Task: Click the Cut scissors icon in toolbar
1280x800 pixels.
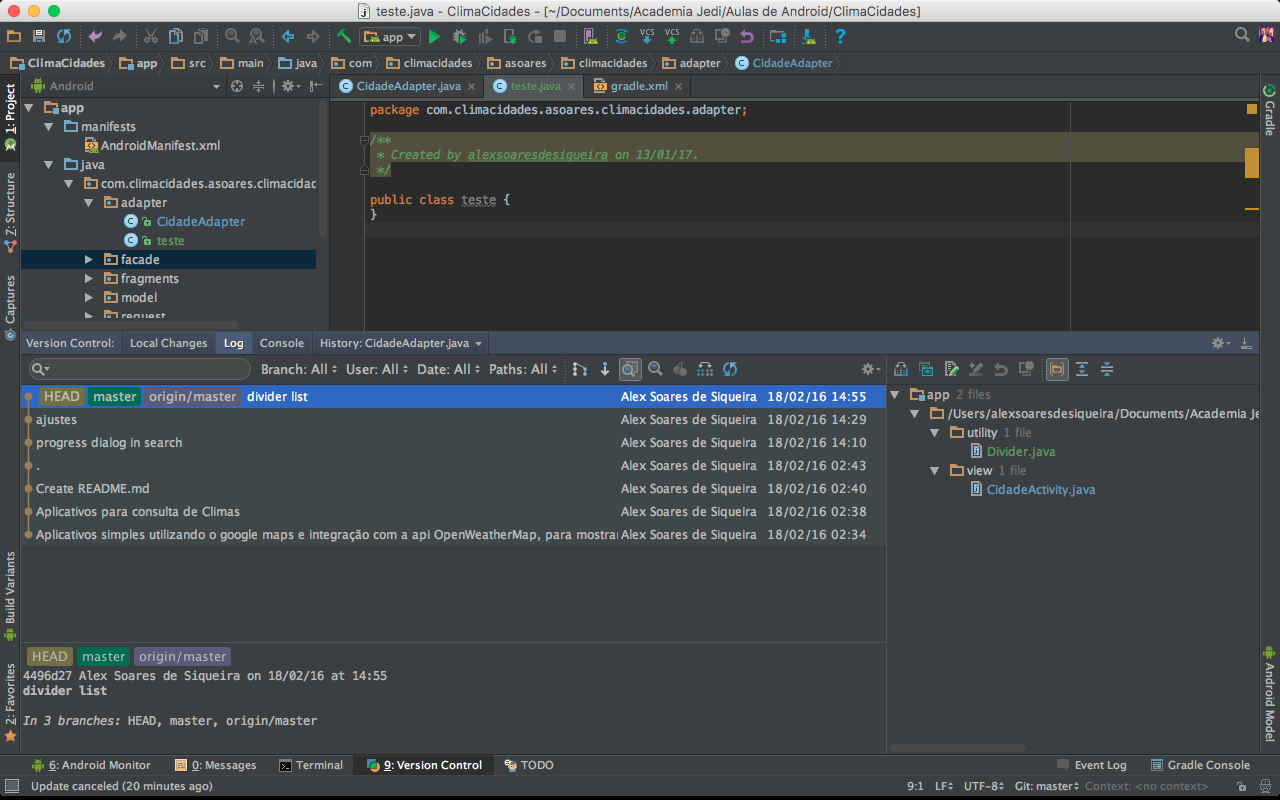Action: [x=150, y=37]
